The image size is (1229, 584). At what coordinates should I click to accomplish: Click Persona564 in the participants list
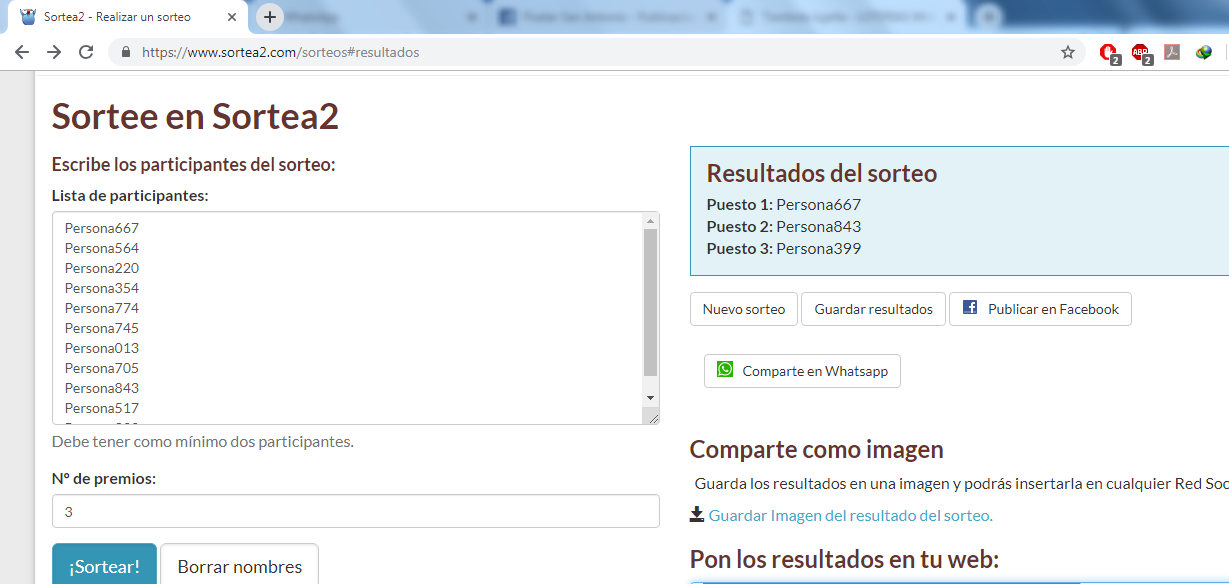tap(102, 248)
